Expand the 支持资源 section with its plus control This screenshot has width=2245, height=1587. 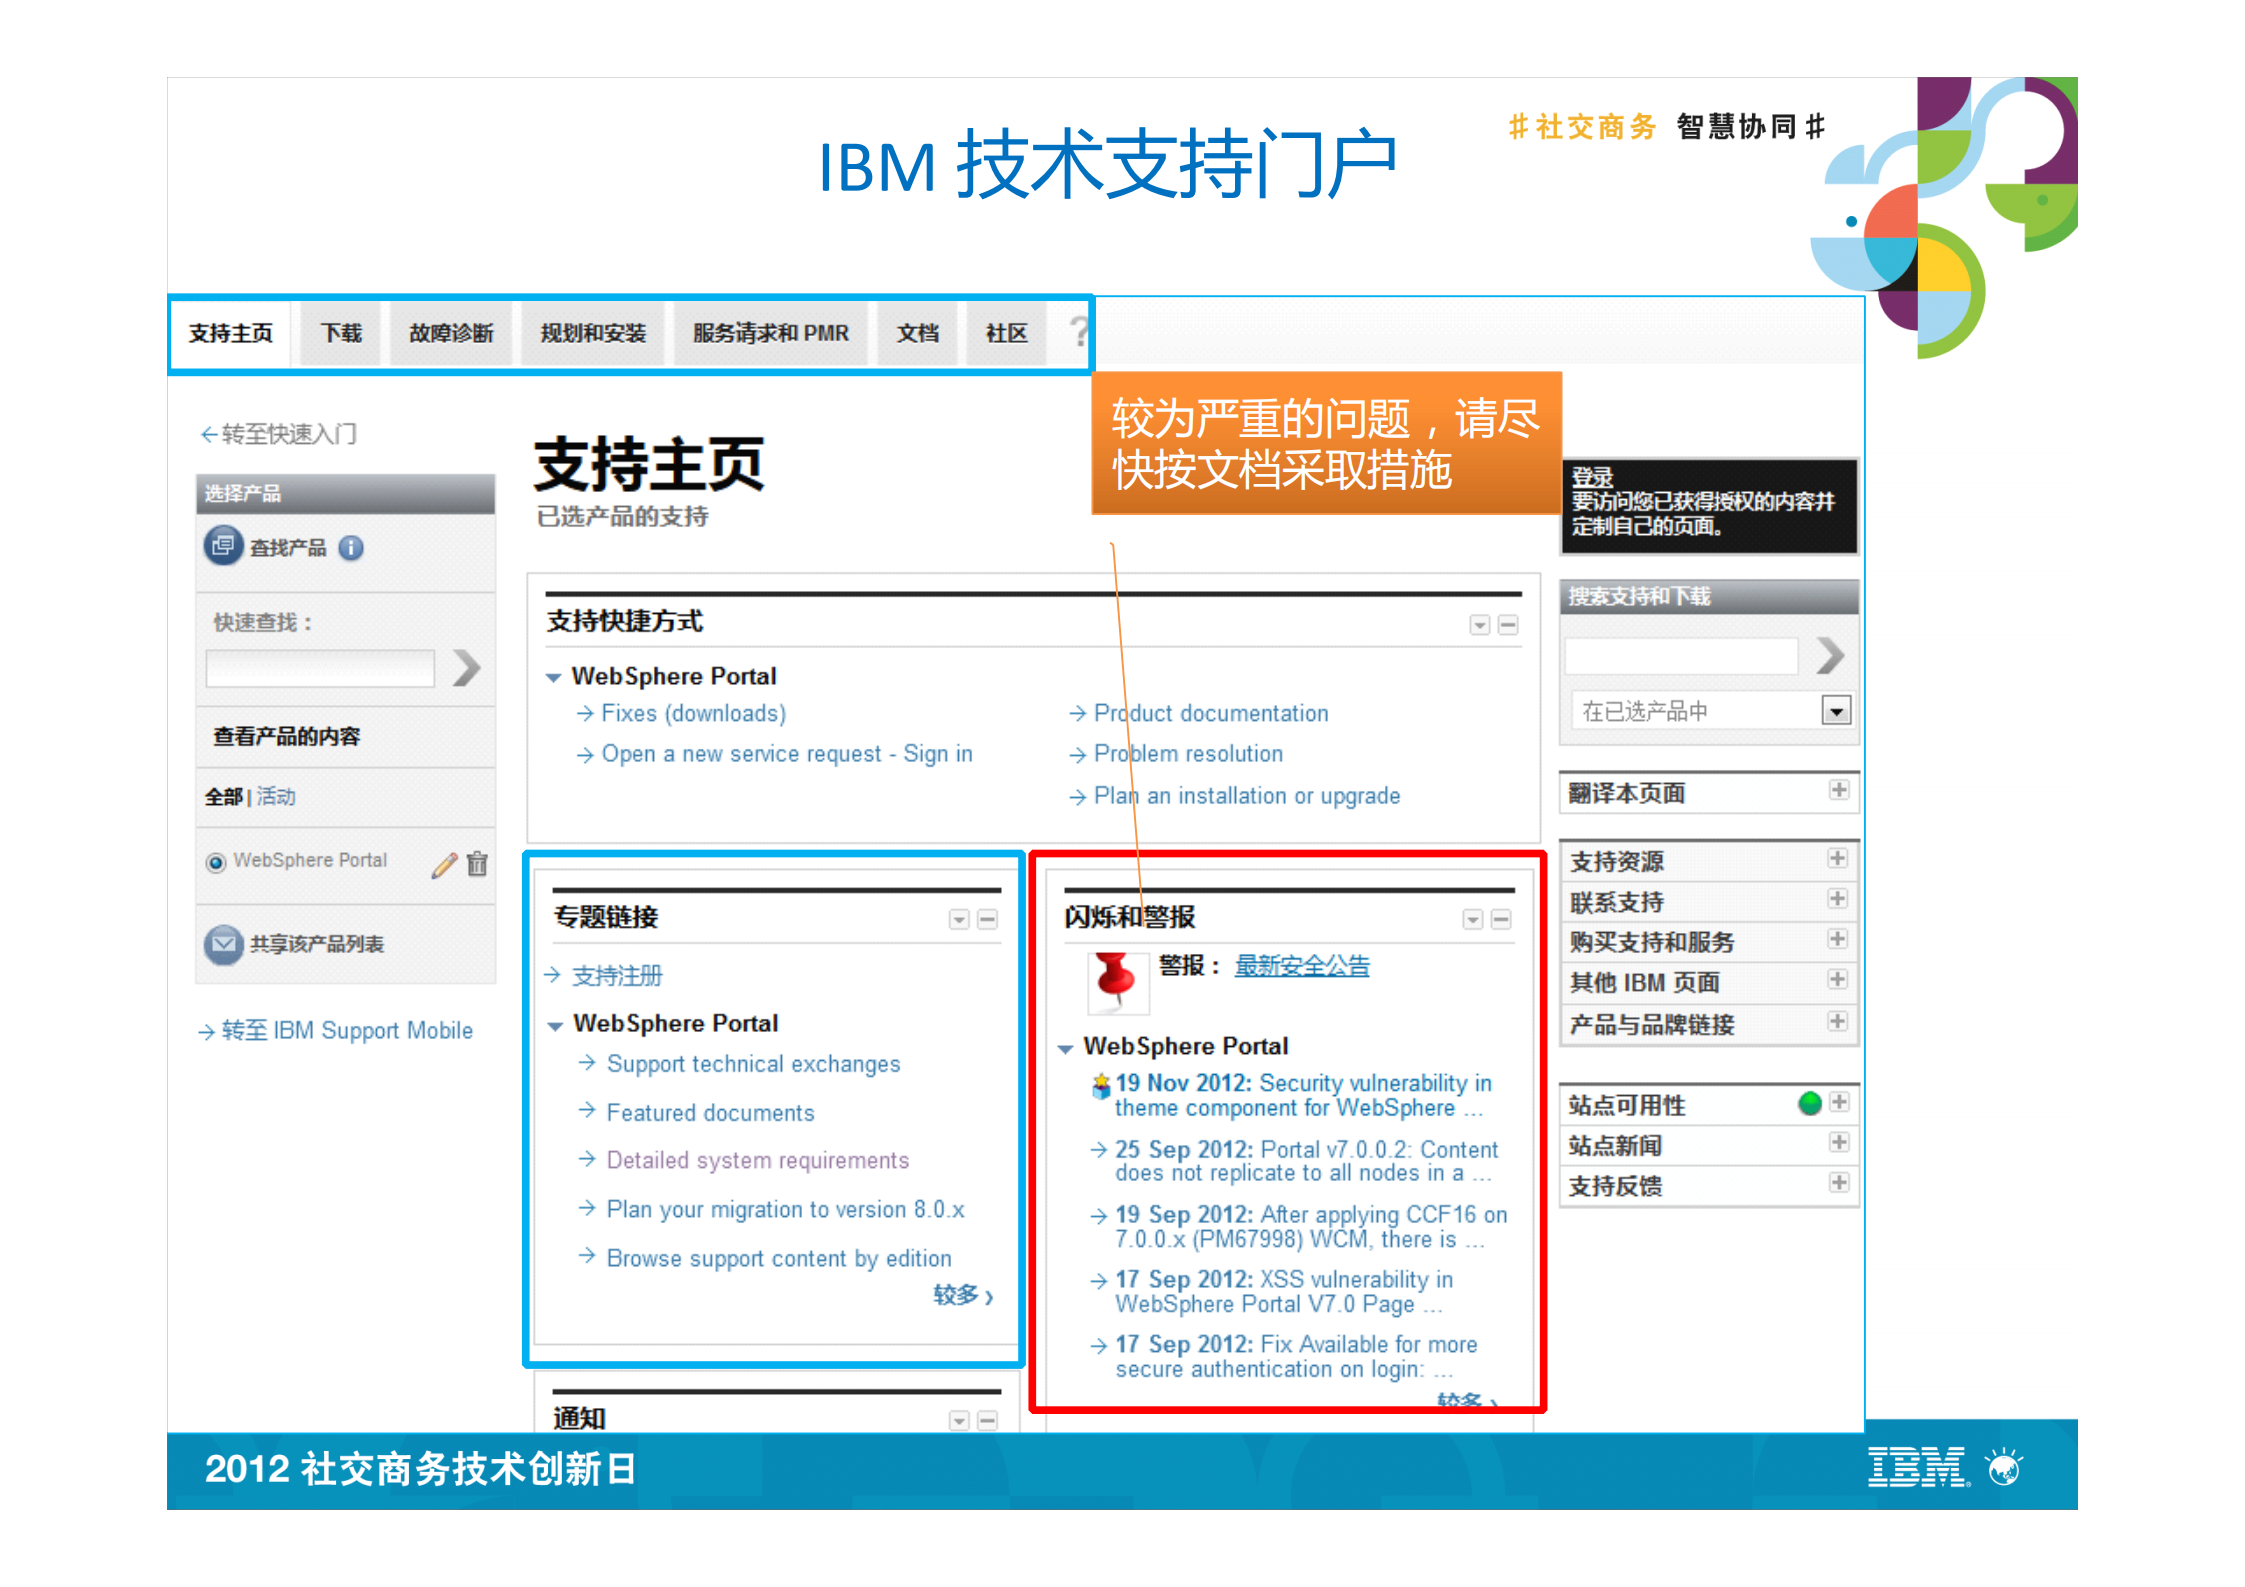coord(1839,860)
